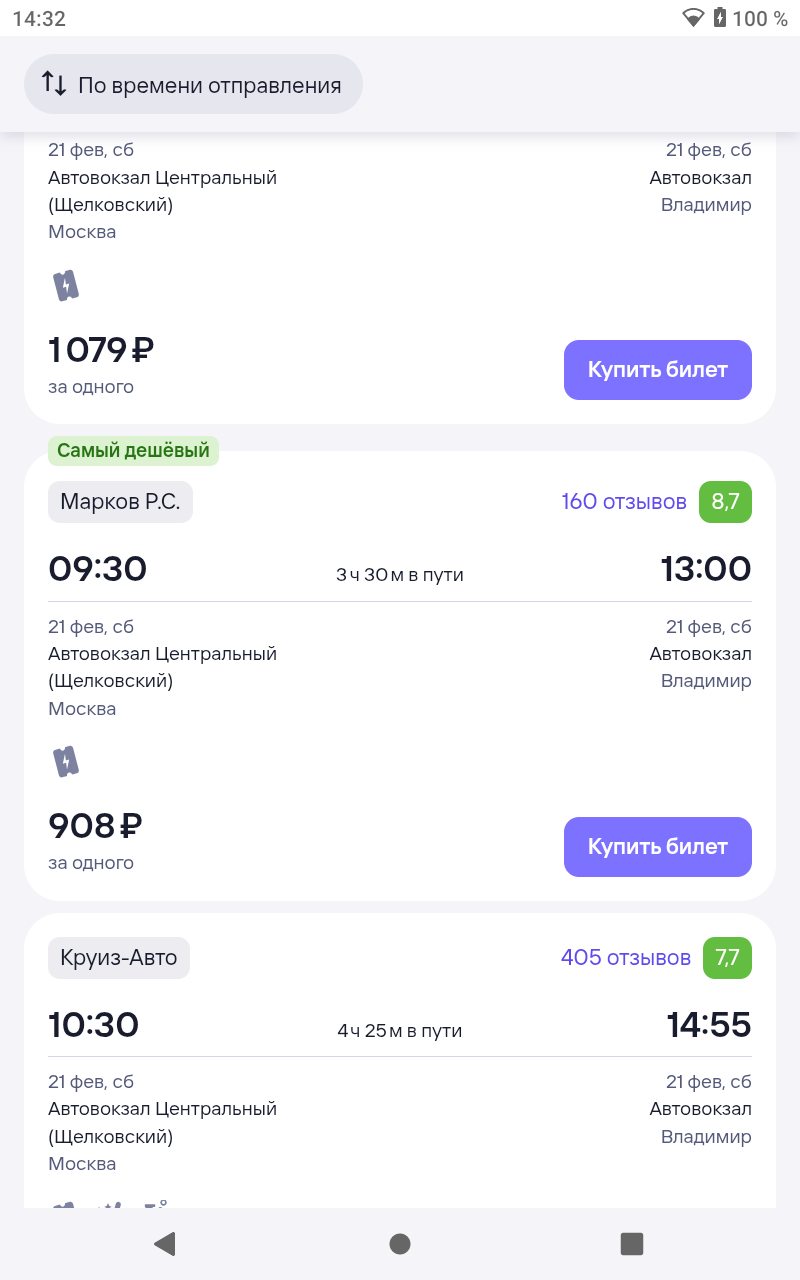Select the Марков Р.С. carrier label

click(120, 502)
